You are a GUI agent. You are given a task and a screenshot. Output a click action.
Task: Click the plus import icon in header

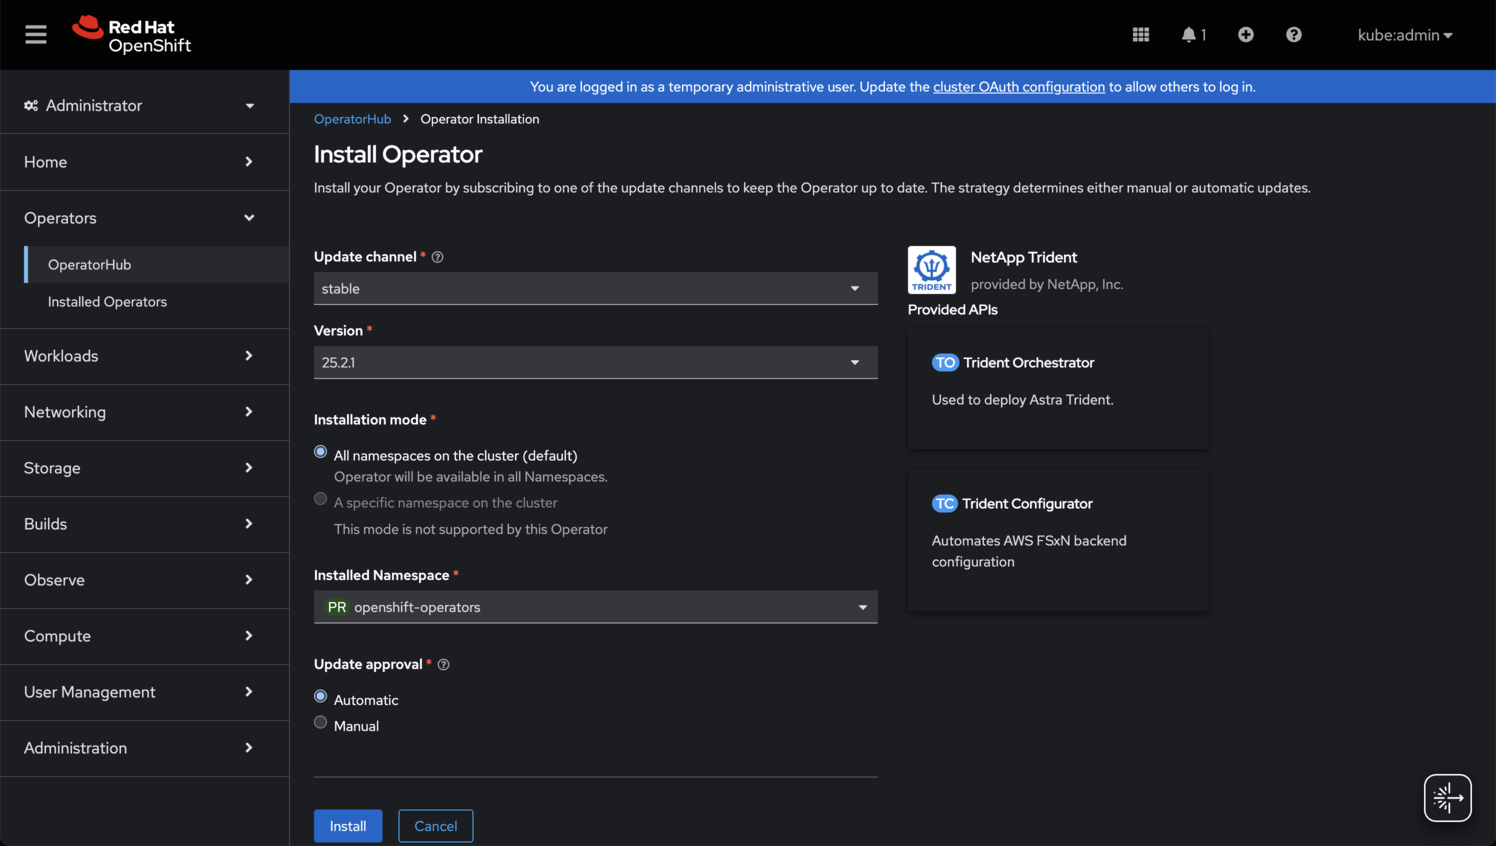click(x=1245, y=35)
